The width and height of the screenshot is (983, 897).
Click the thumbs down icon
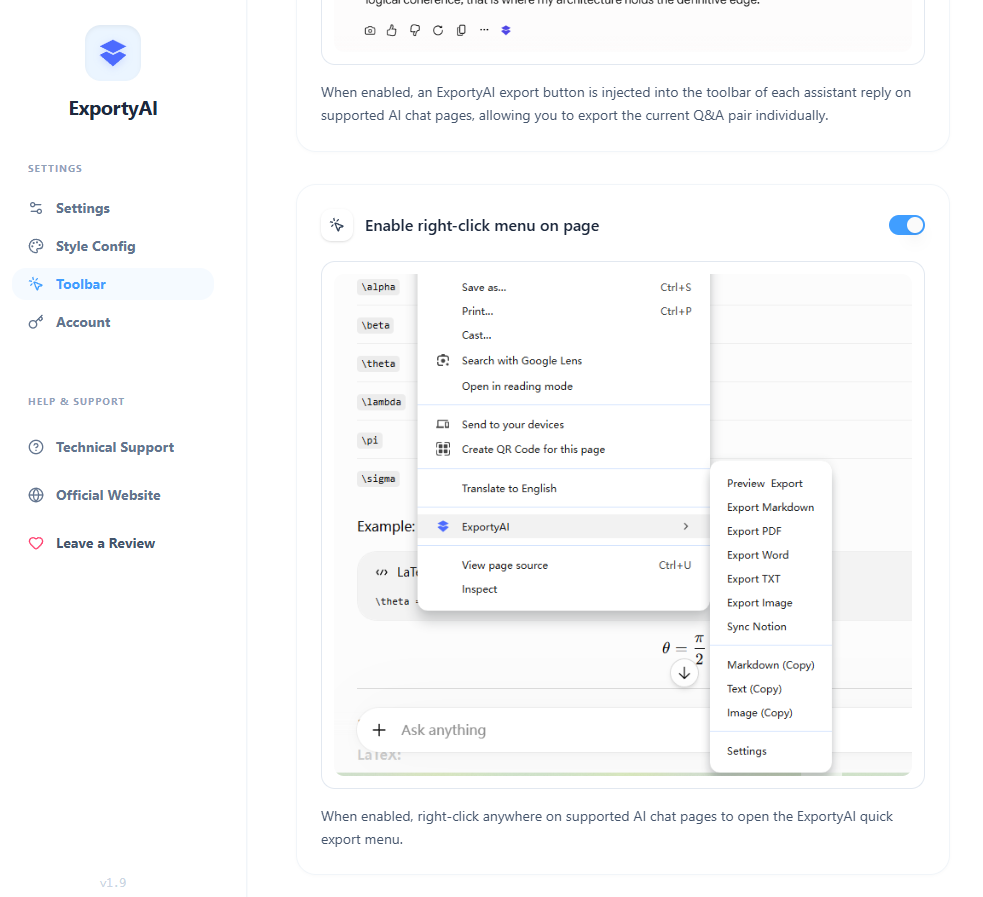(415, 30)
